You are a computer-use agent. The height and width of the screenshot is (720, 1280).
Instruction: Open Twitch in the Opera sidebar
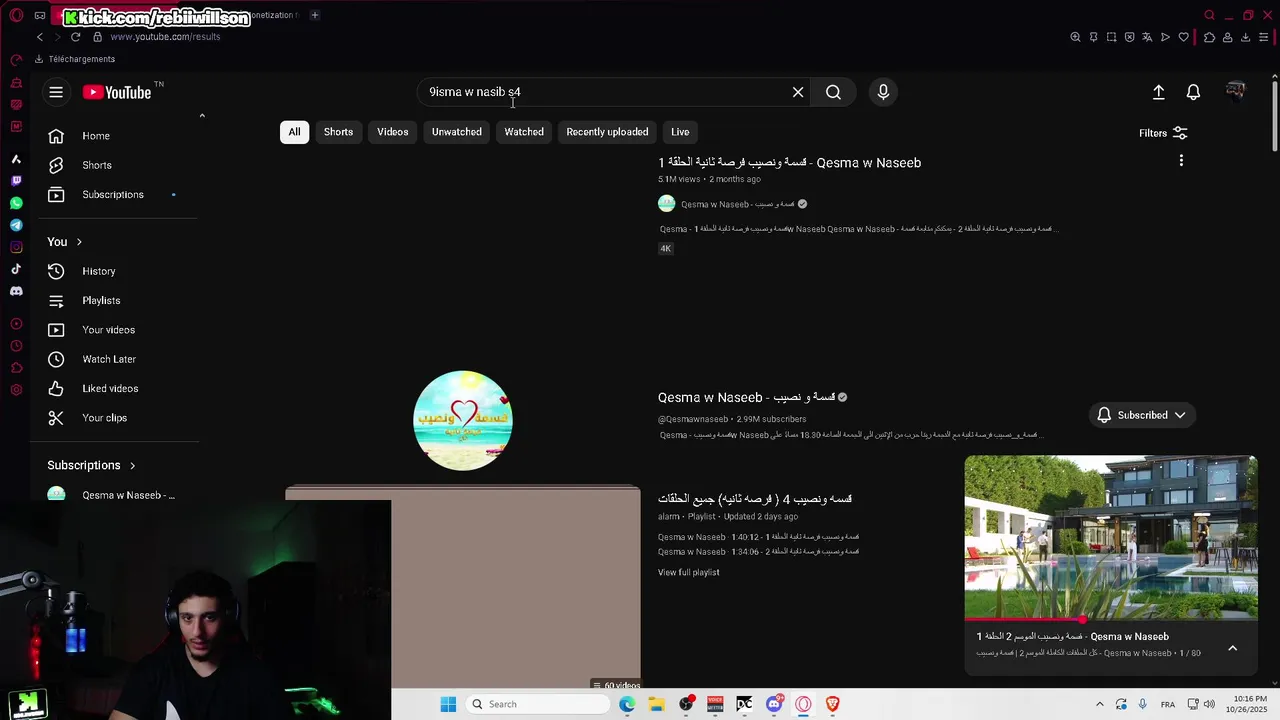coord(16,181)
